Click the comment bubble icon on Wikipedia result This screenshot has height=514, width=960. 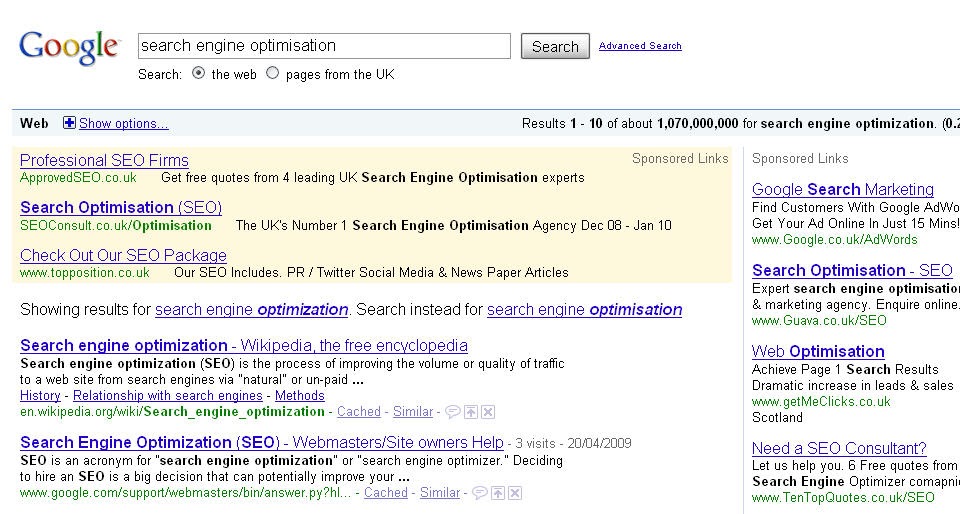(452, 412)
